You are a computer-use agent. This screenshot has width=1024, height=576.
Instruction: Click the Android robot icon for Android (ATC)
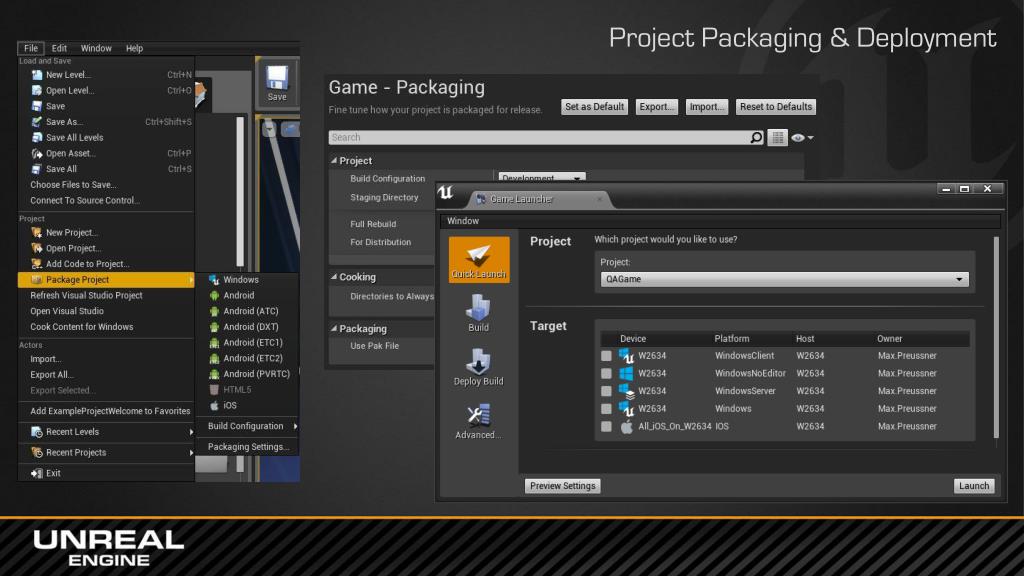(x=214, y=311)
